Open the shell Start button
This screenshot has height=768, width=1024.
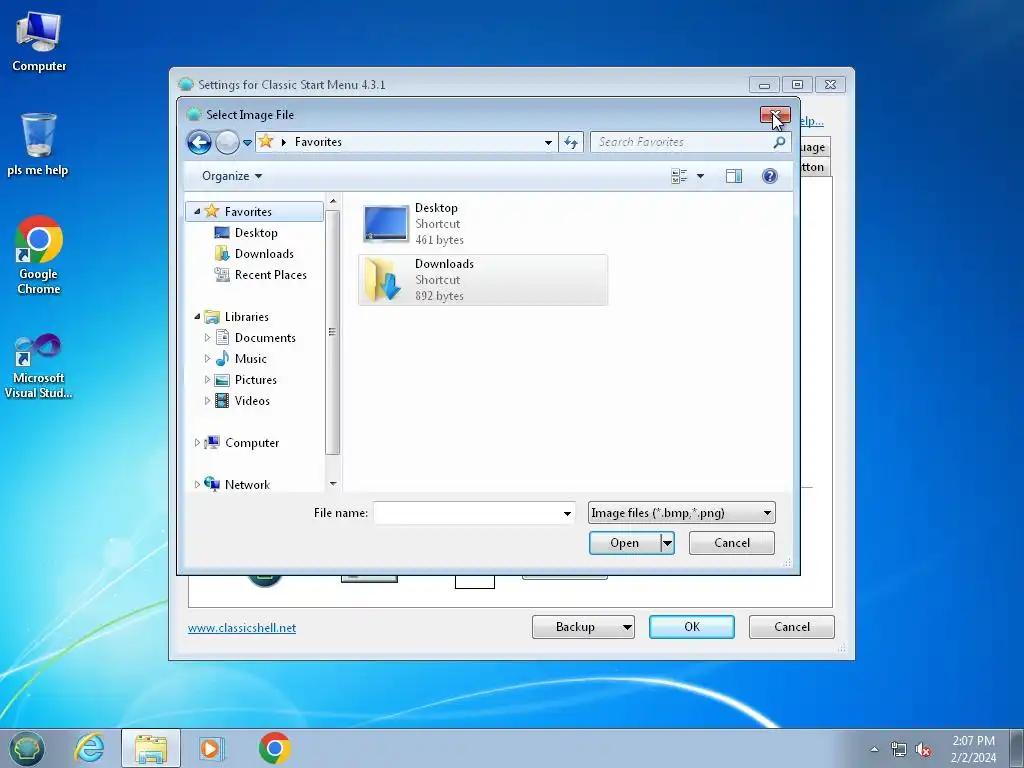(x=27, y=748)
